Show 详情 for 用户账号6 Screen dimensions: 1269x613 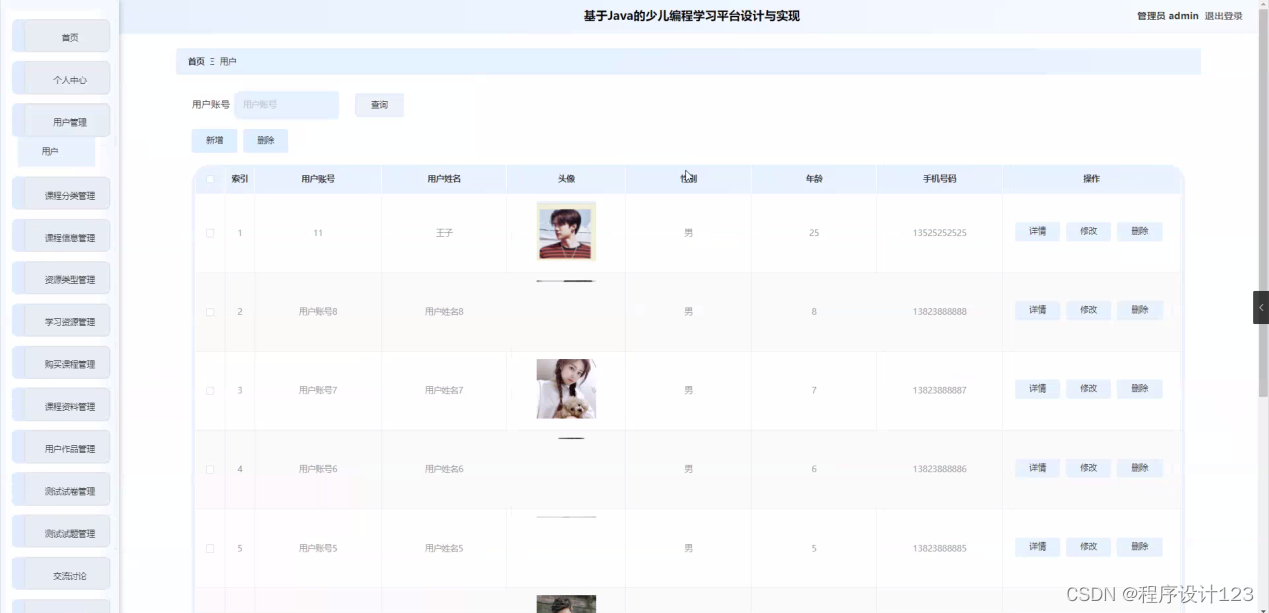tap(1037, 468)
